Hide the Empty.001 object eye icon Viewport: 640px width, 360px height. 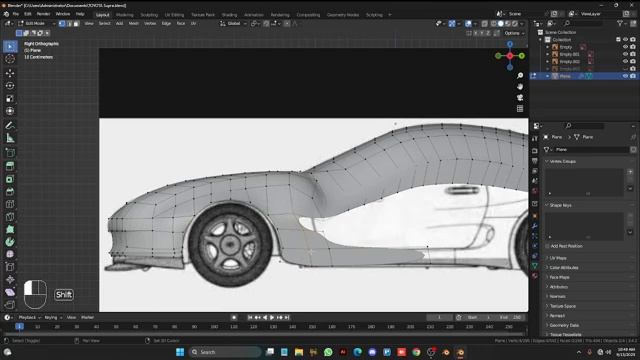click(x=625, y=54)
